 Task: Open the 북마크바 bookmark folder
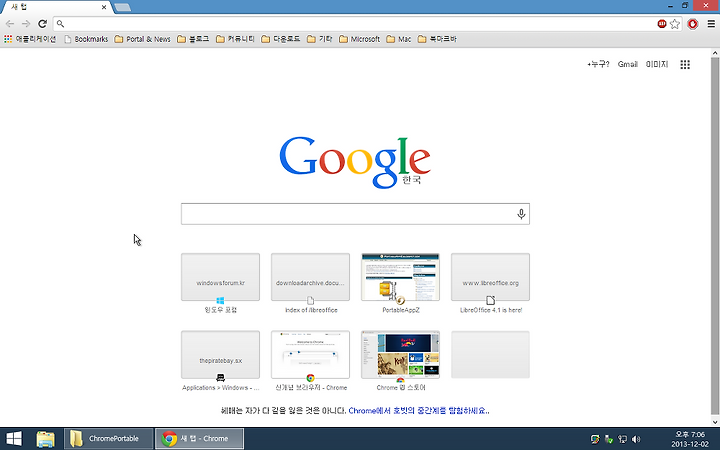(437, 39)
